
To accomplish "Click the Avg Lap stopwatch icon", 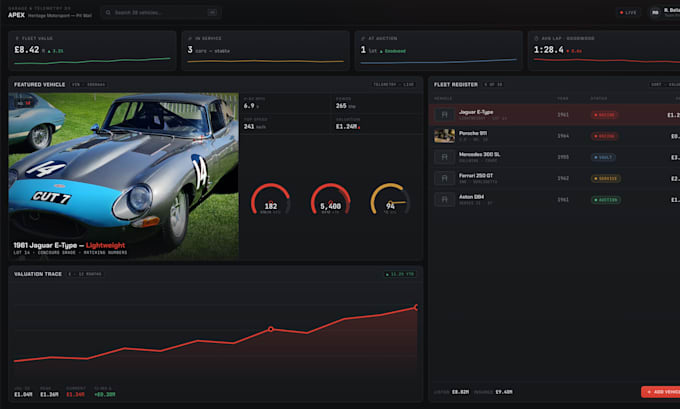I will coord(536,38).
